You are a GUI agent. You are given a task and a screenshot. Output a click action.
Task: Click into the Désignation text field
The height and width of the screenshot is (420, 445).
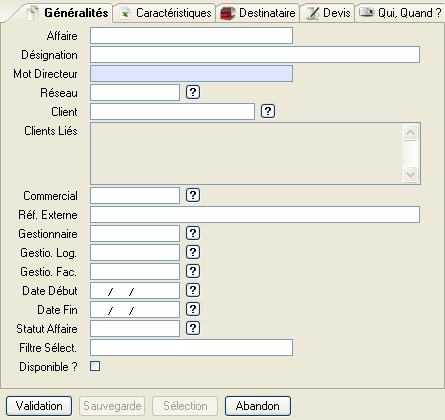[x=255, y=54]
